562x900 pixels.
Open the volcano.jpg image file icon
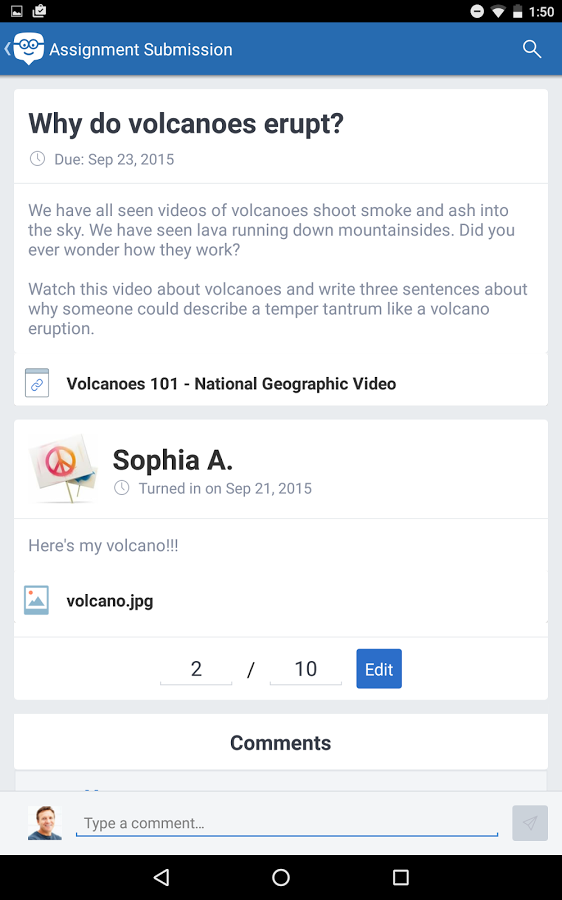pyautogui.click(x=36, y=600)
